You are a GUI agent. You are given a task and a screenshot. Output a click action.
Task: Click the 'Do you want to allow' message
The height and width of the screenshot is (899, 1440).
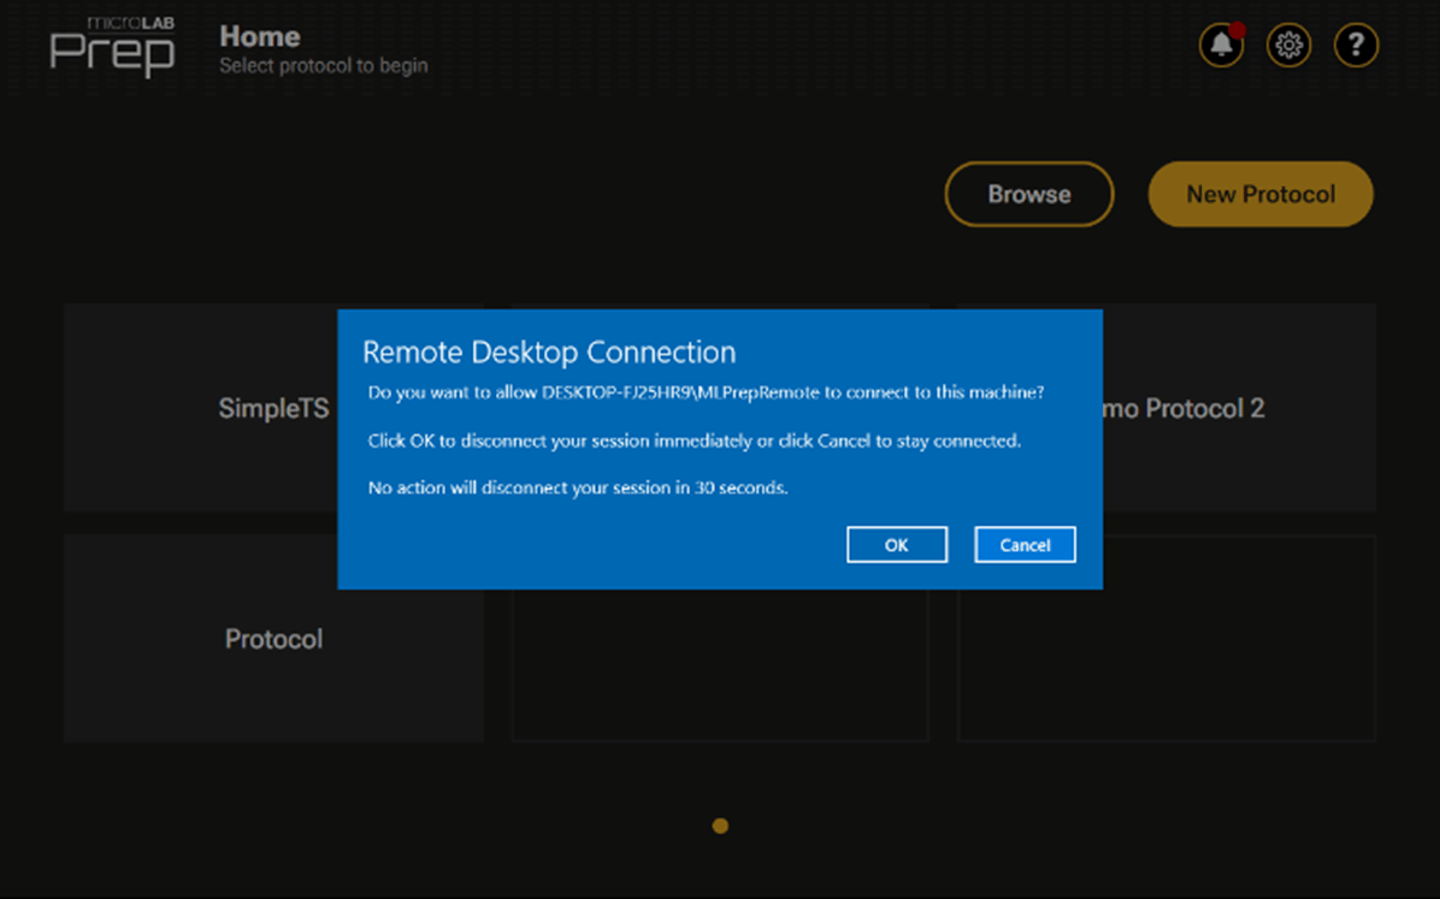[x=706, y=392]
